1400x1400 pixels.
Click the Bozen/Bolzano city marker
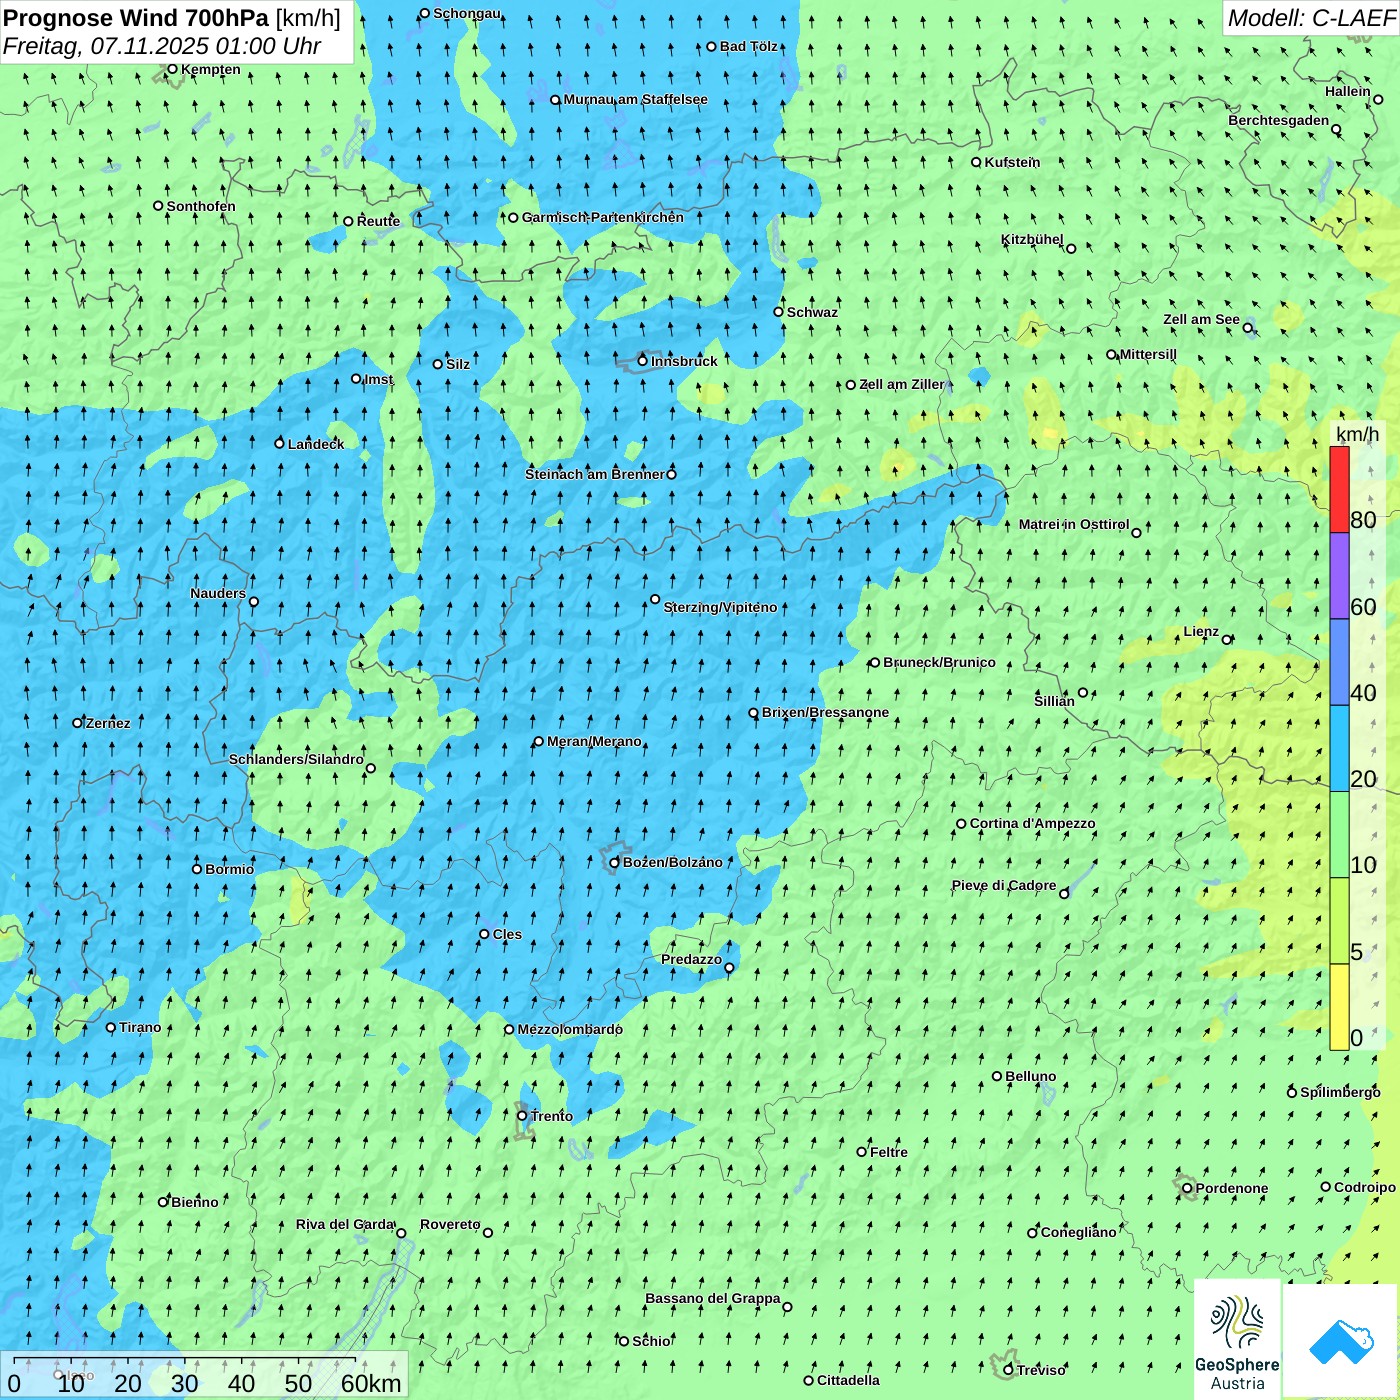[x=615, y=863]
